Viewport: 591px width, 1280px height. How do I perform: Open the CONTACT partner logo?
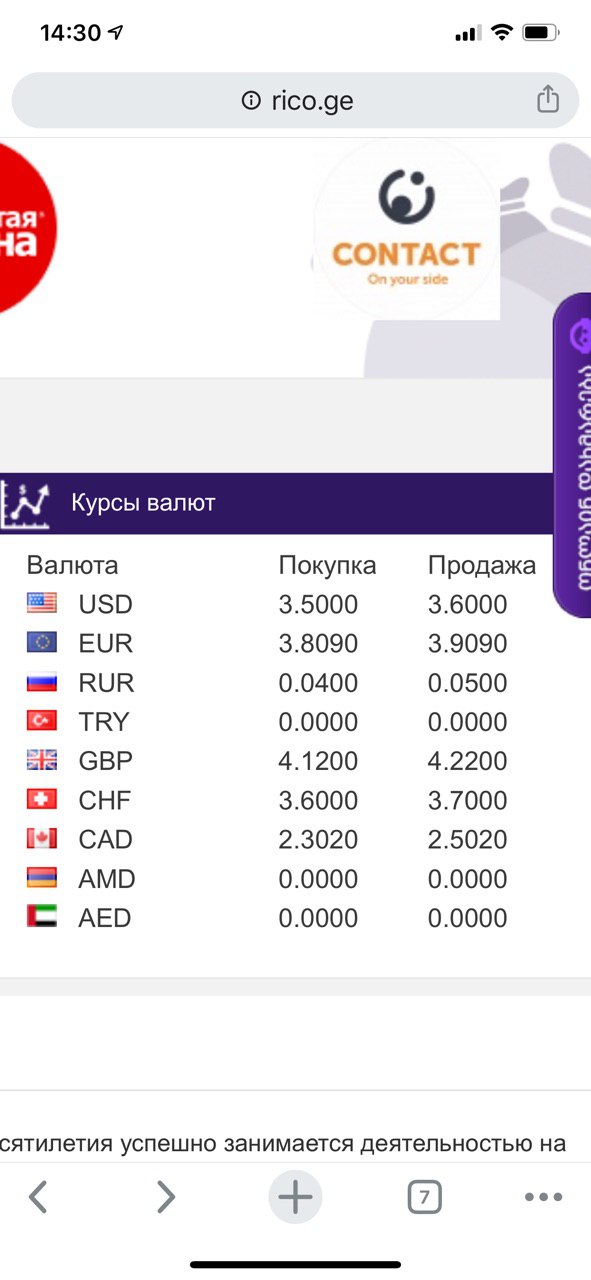coord(406,231)
